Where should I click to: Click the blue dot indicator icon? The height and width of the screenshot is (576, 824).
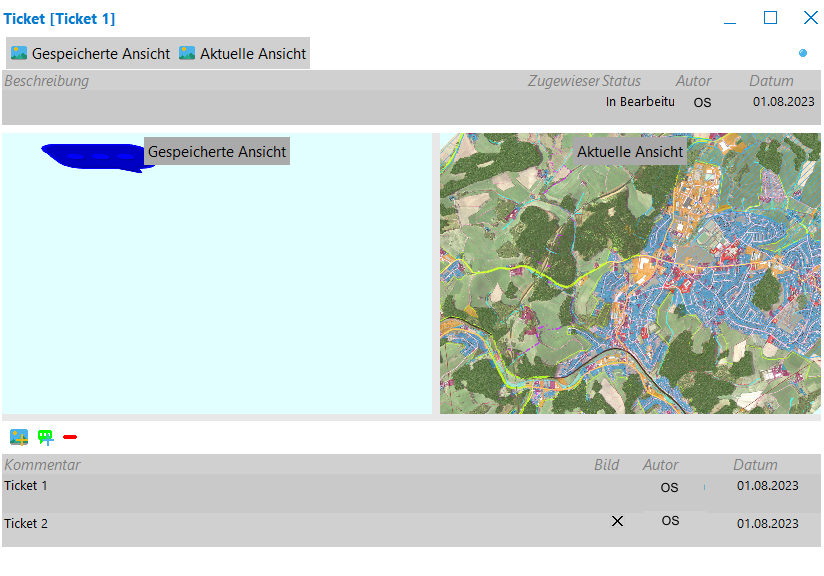803,53
